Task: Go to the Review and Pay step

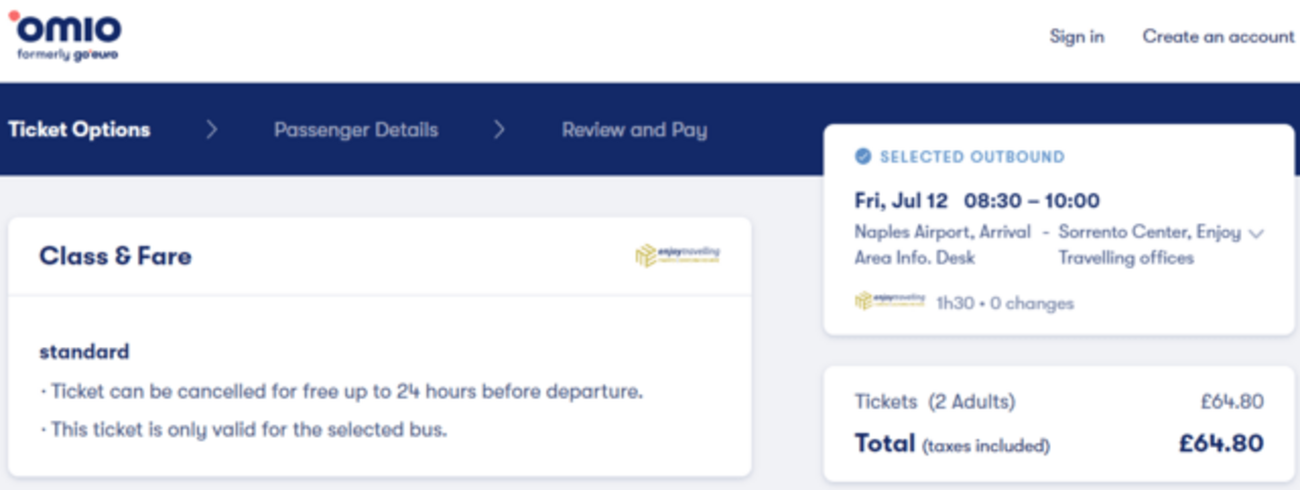Action: [x=634, y=129]
